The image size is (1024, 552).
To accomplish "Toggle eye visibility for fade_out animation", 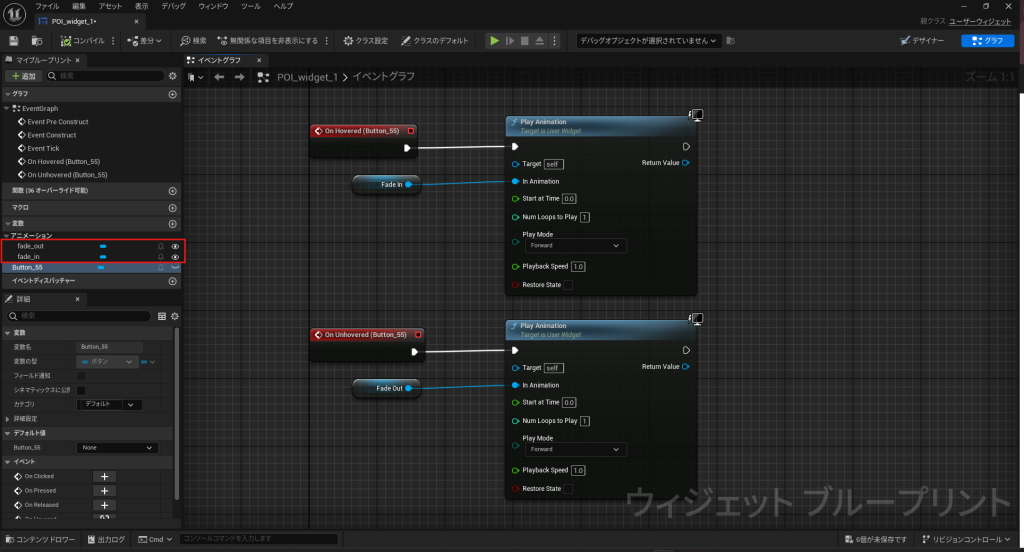I will pyautogui.click(x=175, y=246).
